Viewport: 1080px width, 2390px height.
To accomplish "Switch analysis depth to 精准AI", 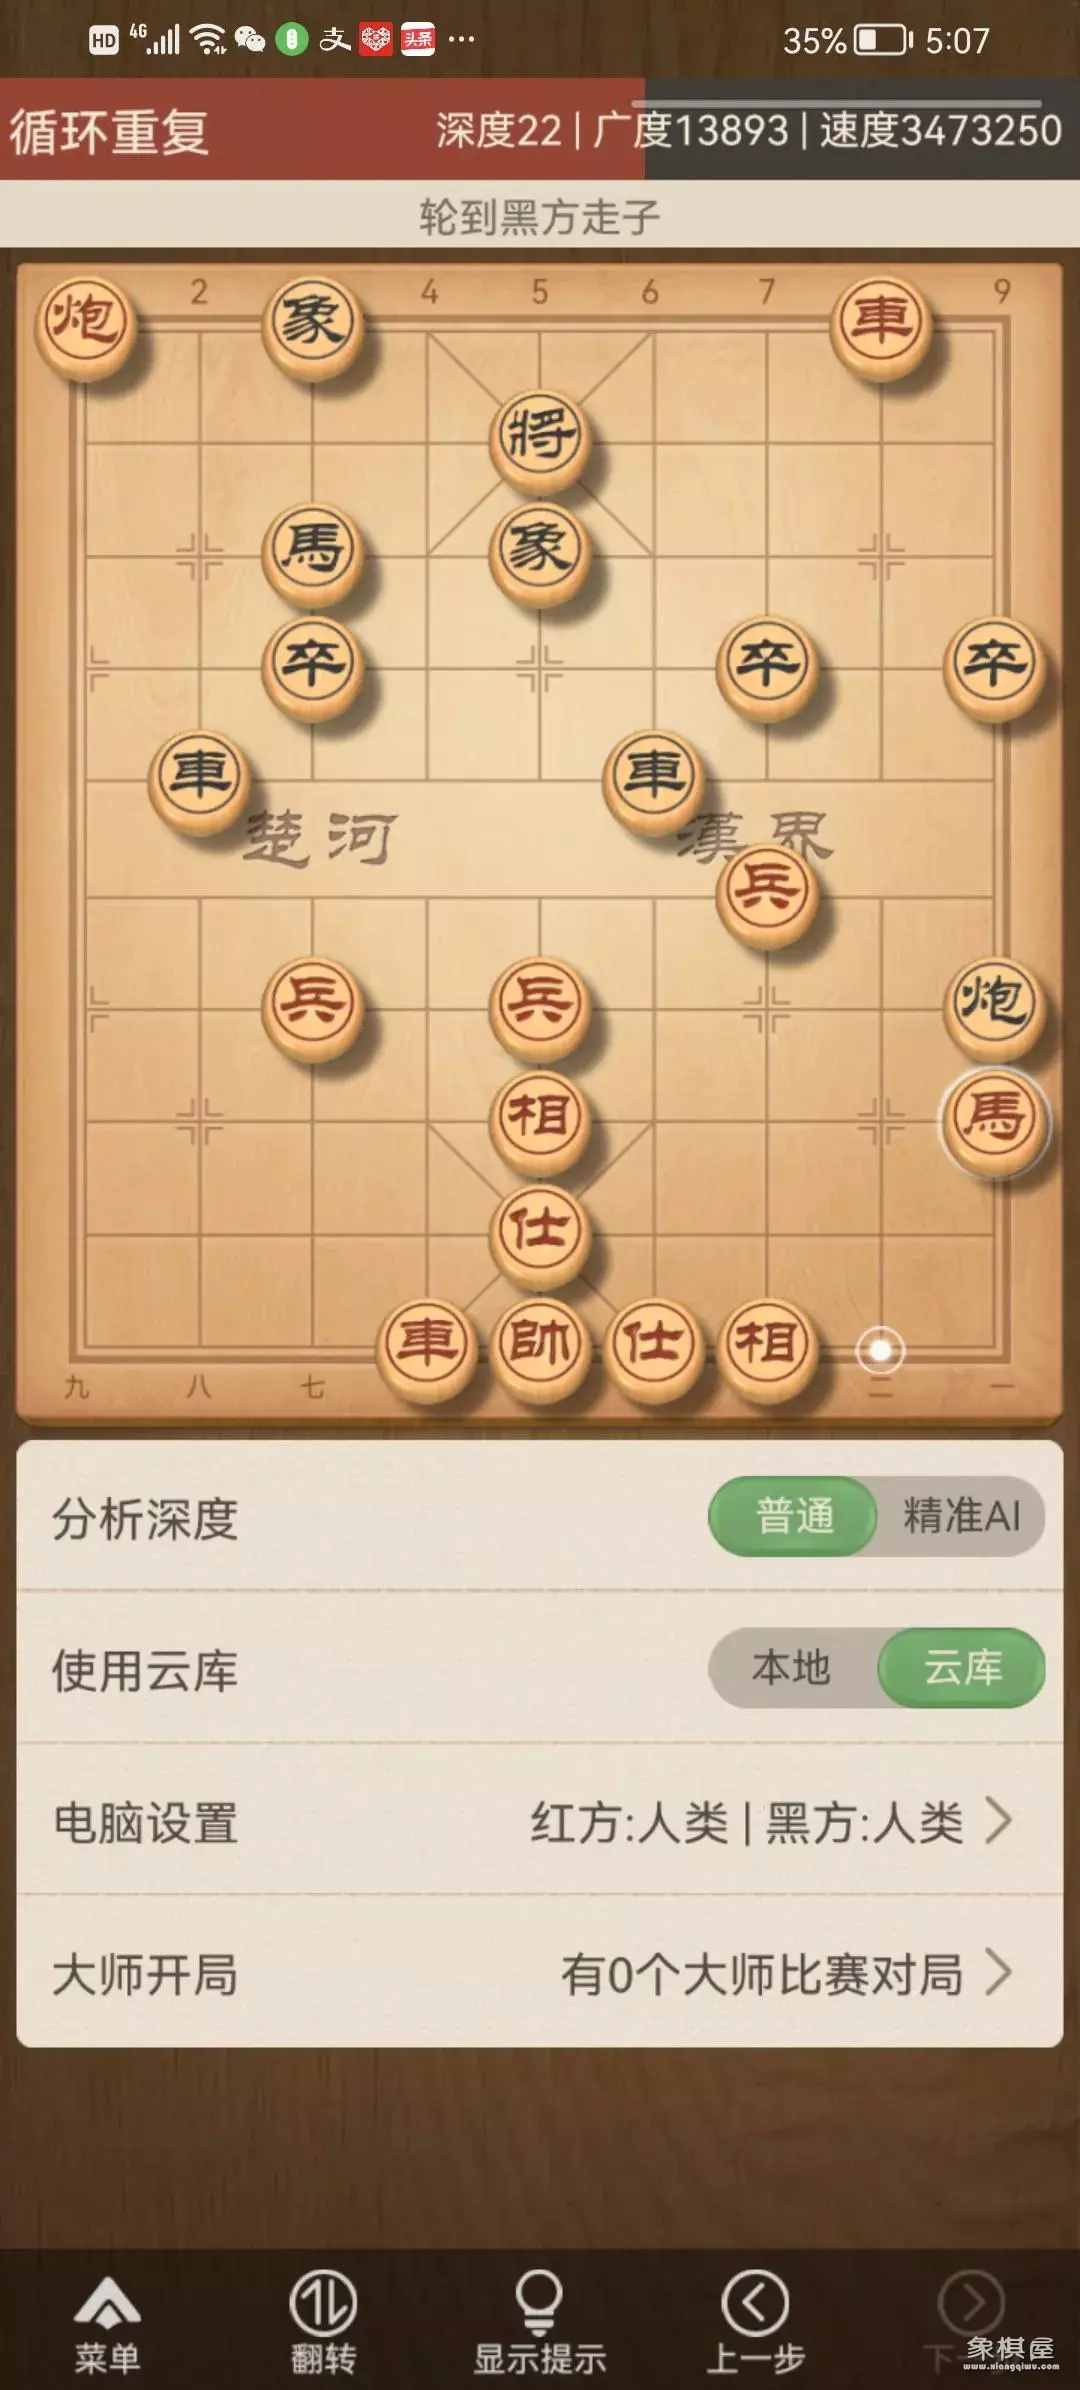I will [962, 1516].
